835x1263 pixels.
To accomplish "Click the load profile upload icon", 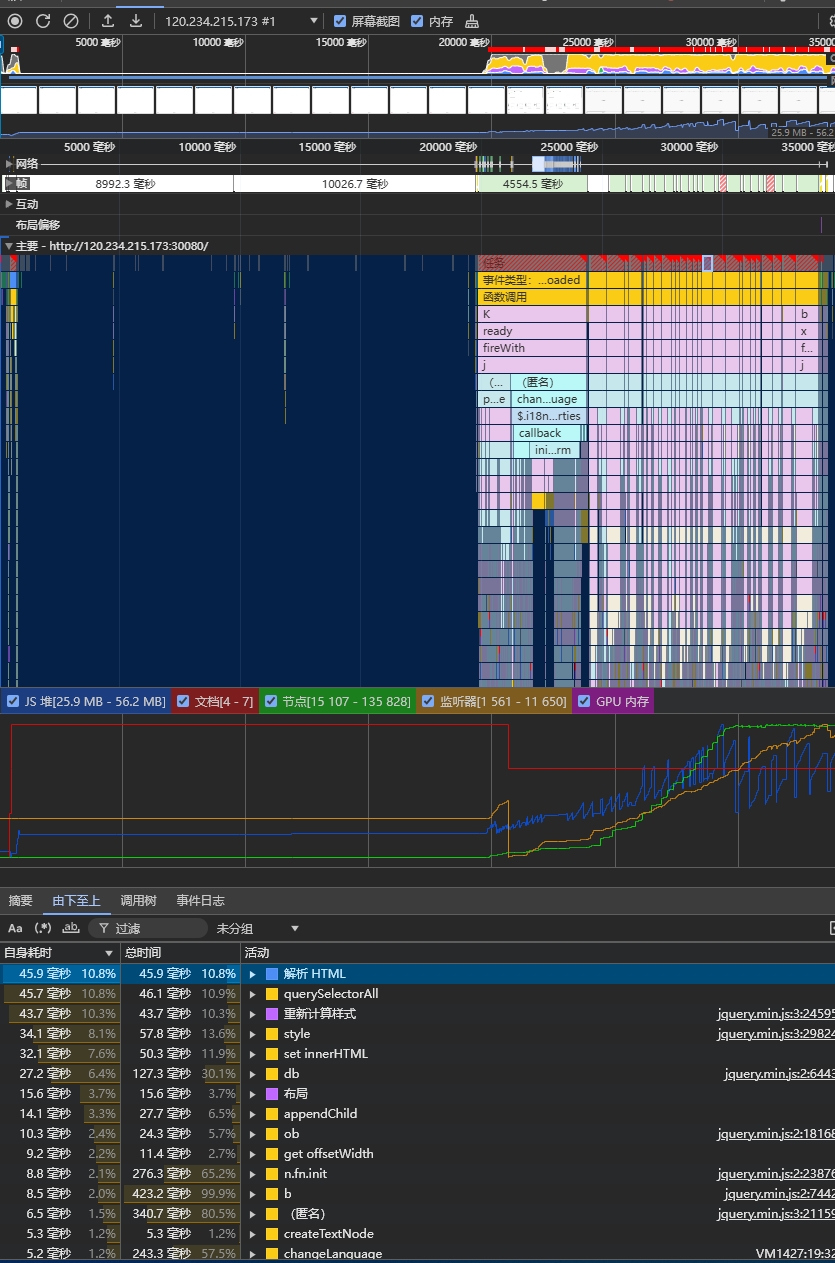I will coord(108,20).
